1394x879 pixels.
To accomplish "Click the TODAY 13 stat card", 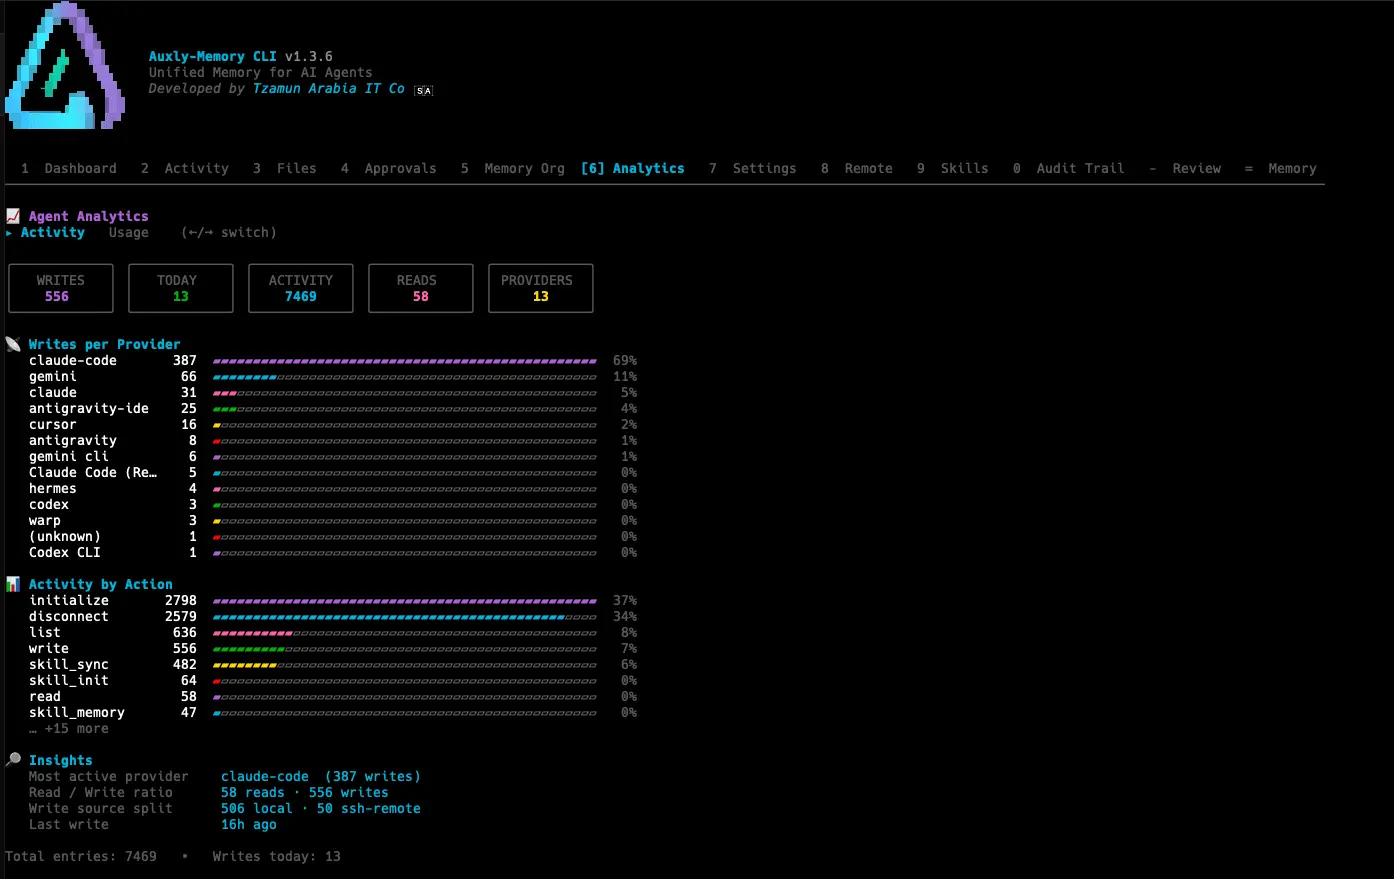I will [181, 288].
